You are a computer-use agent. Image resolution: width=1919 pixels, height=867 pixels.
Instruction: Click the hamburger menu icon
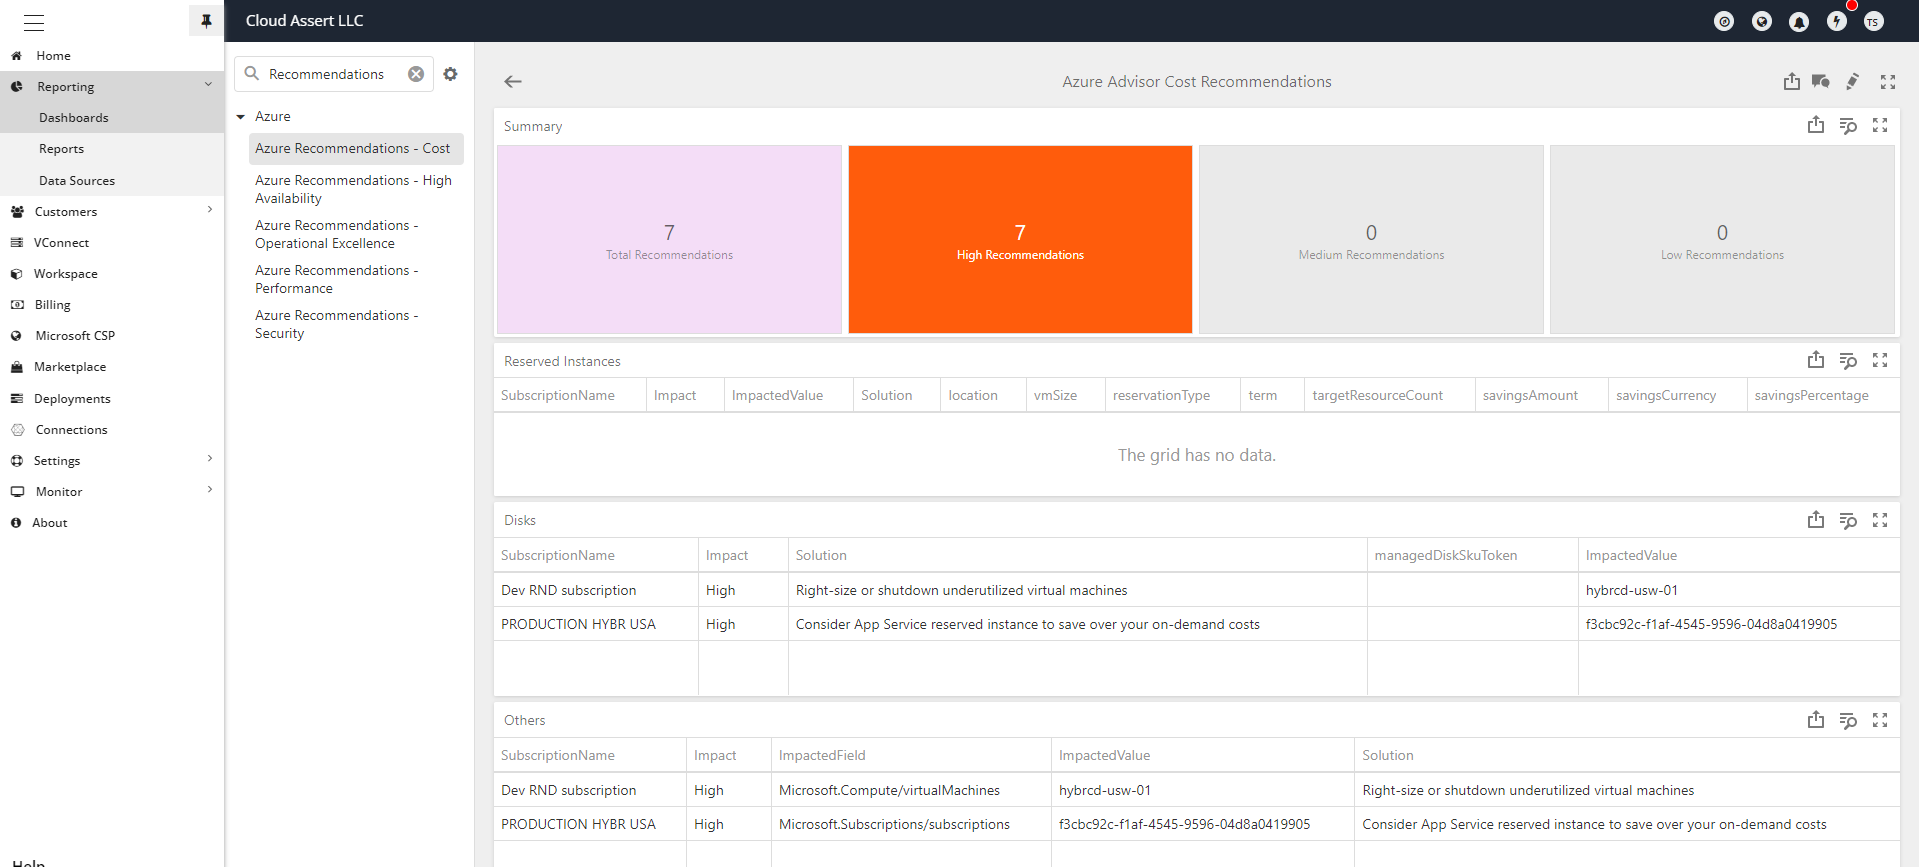(34, 22)
